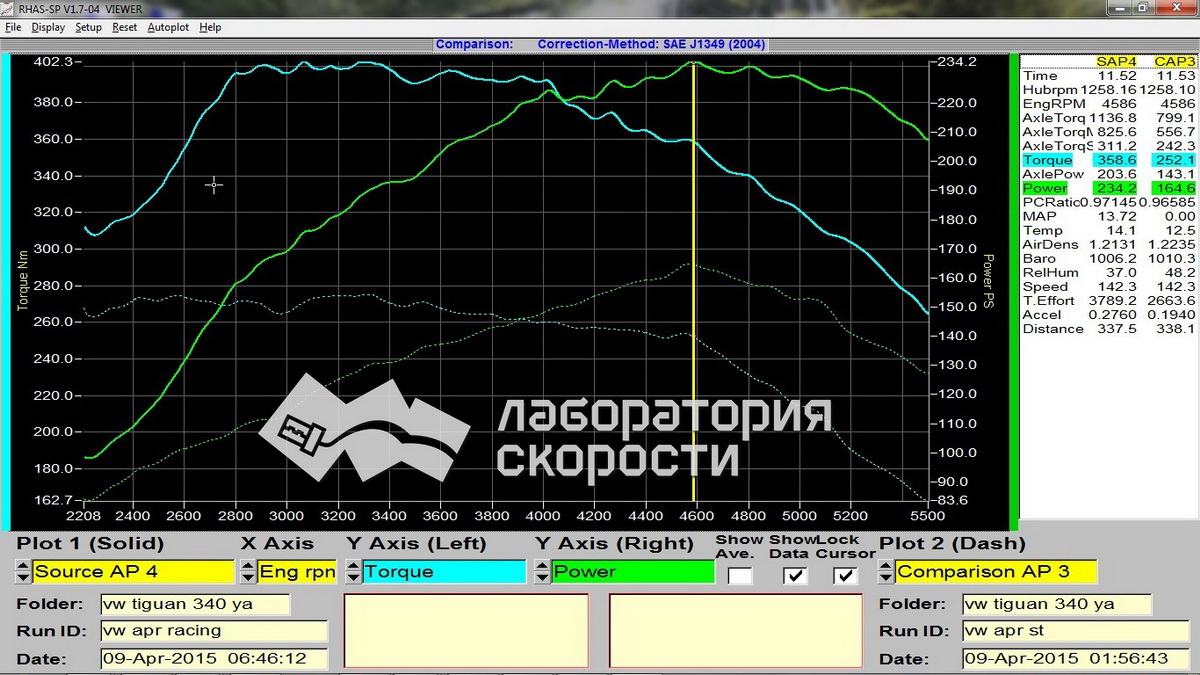1200x675 pixels.
Task: Open the Help menu
Action: 210,27
